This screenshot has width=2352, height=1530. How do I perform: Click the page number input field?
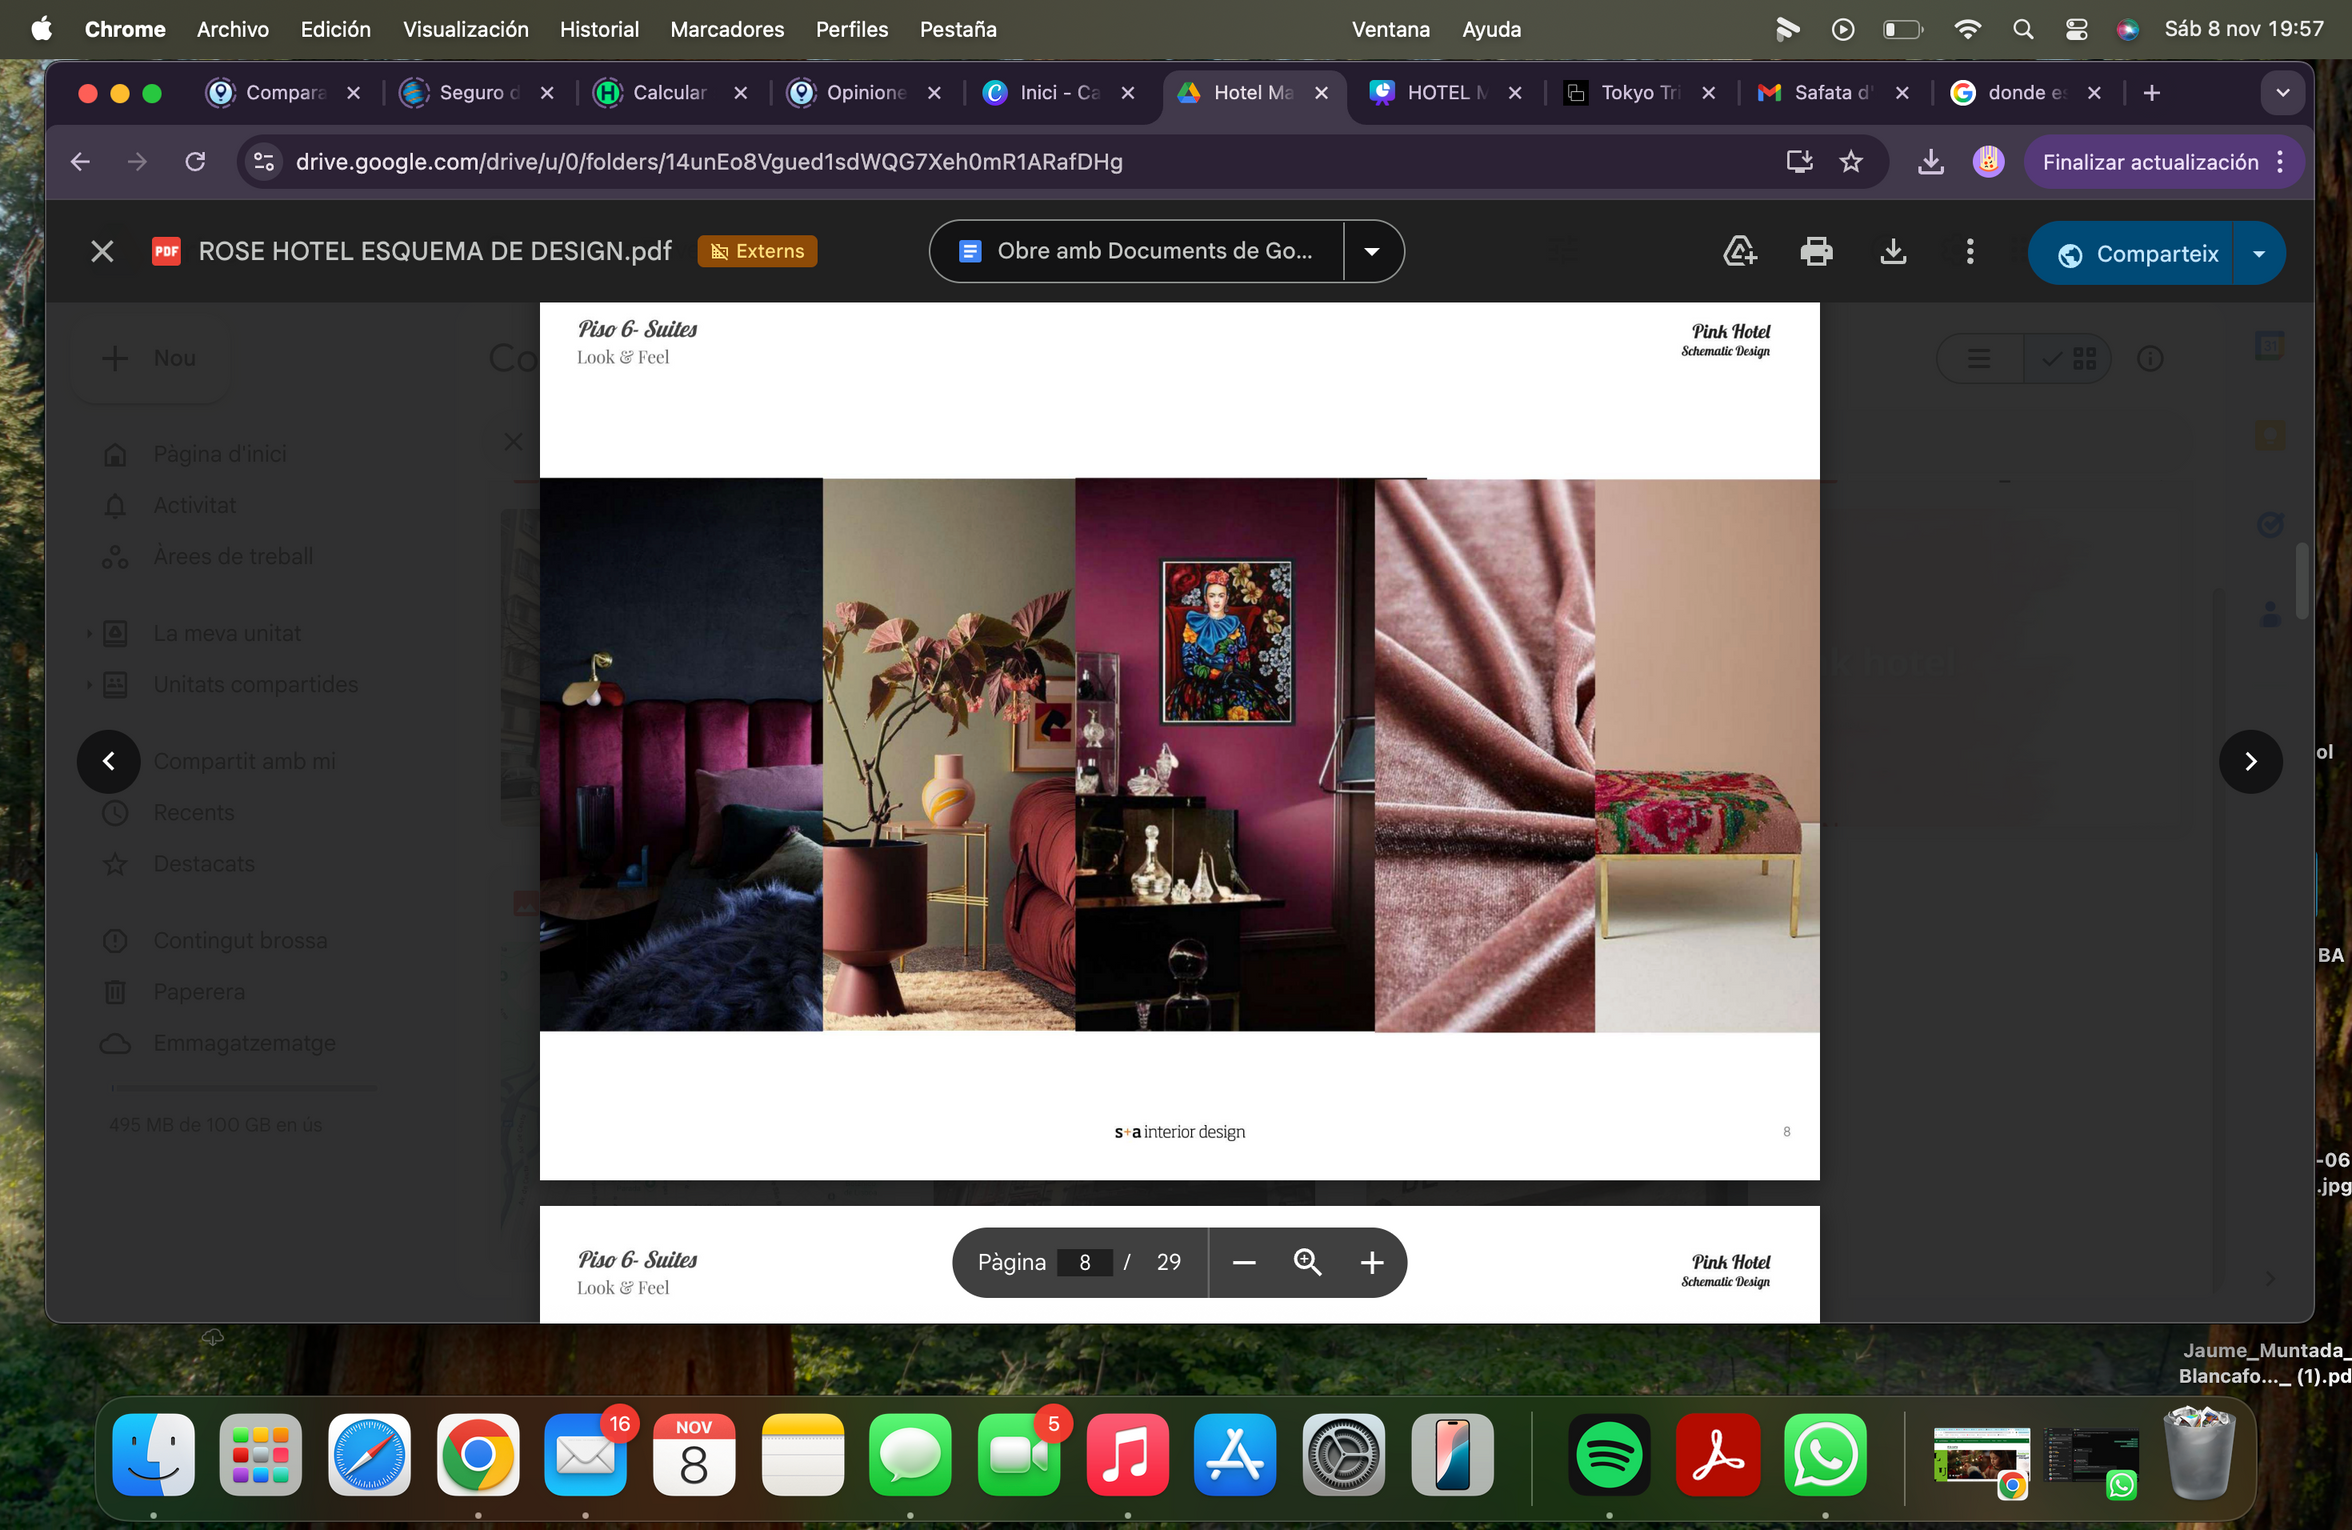click(1085, 1263)
